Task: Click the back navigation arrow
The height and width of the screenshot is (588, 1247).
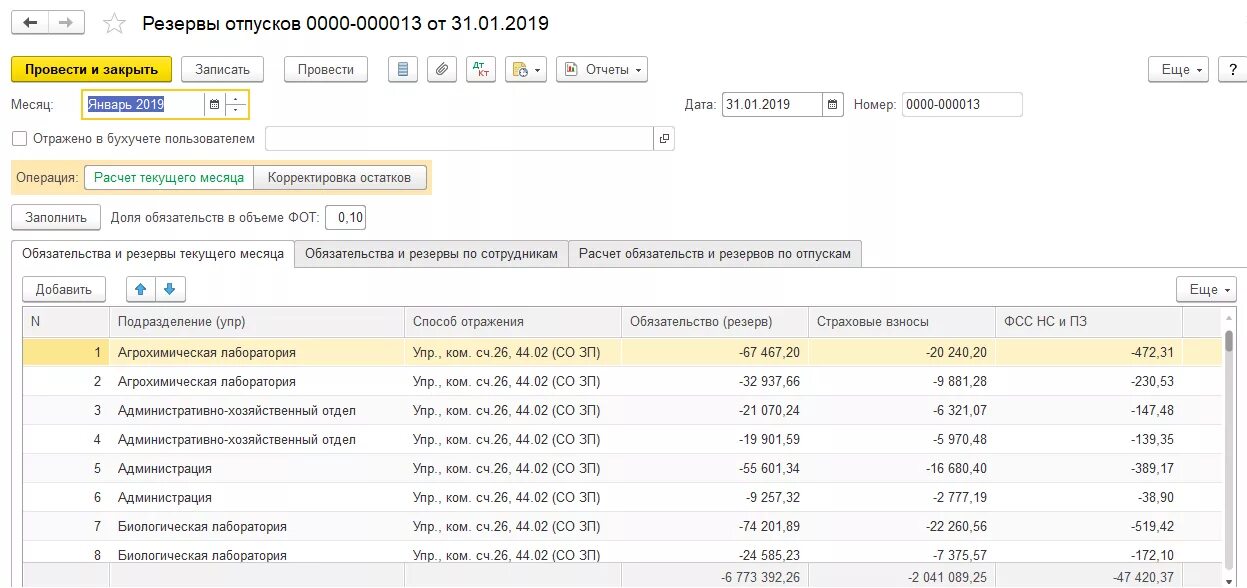Action: point(31,23)
